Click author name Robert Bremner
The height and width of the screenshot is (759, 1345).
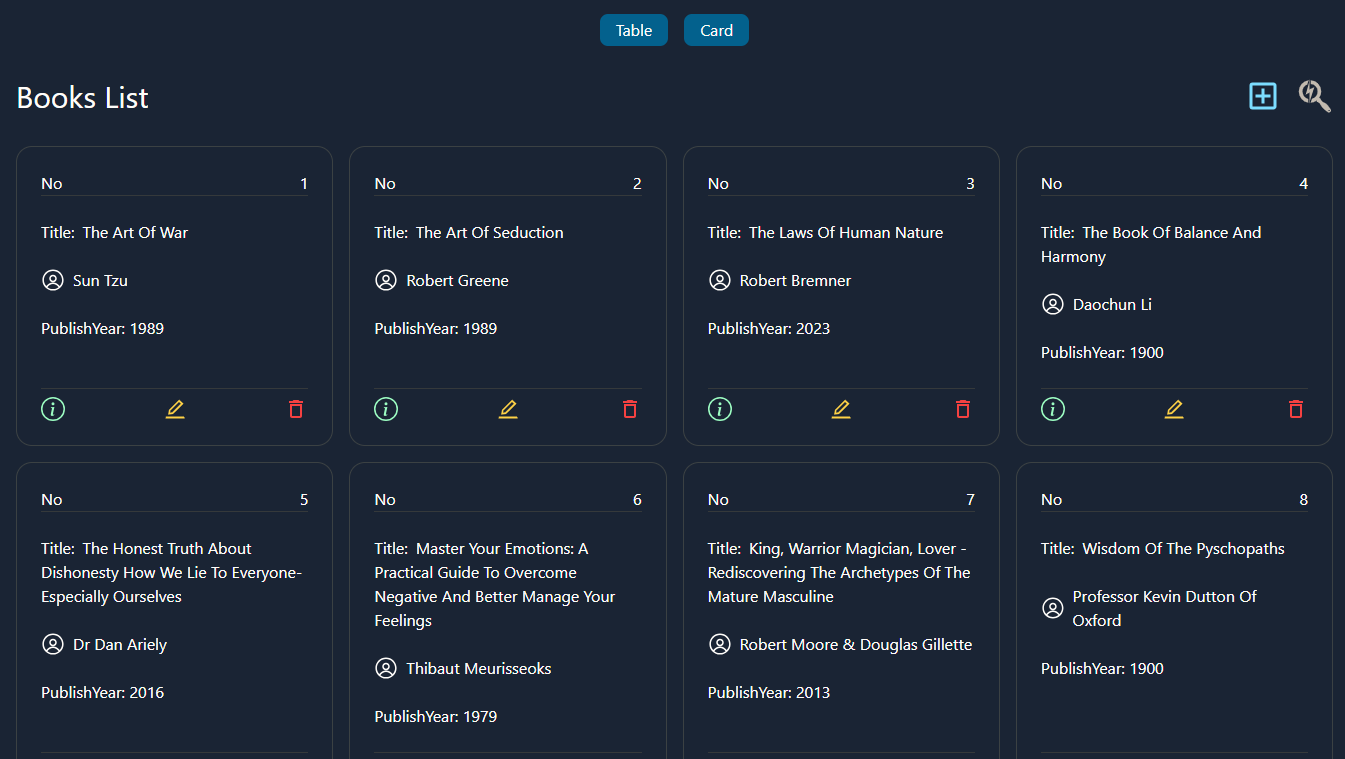(795, 280)
